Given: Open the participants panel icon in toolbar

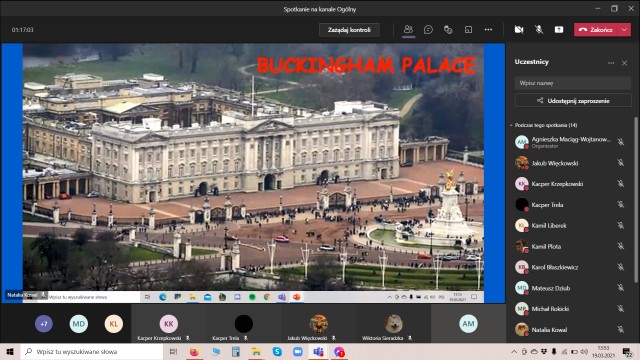Looking at the screenshot, I should click(x=408, y=29).
